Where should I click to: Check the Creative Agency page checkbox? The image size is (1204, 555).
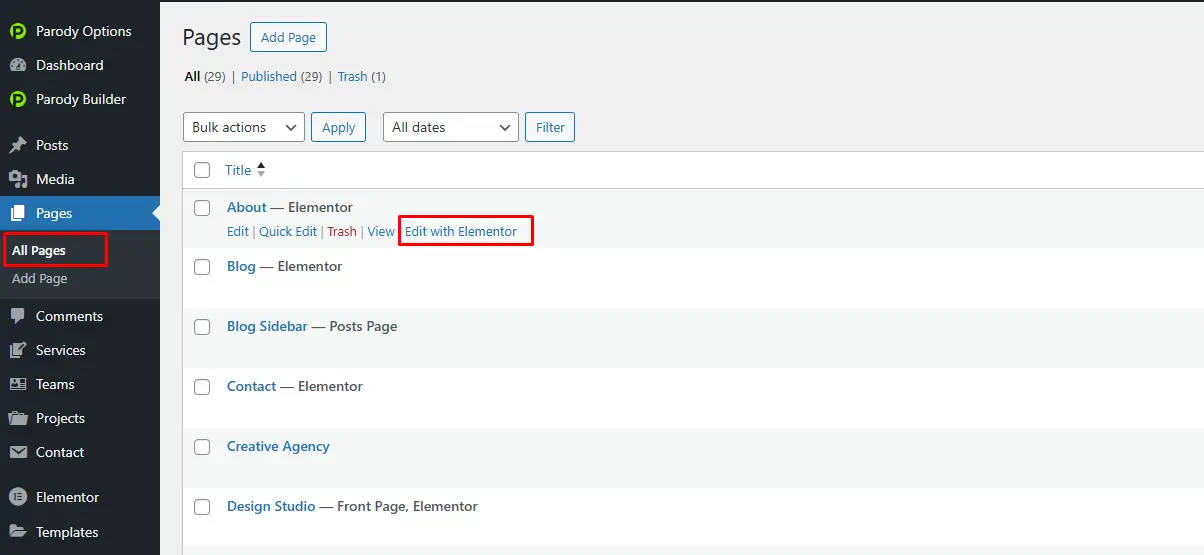pyautogui.click(x=202, y=447)
